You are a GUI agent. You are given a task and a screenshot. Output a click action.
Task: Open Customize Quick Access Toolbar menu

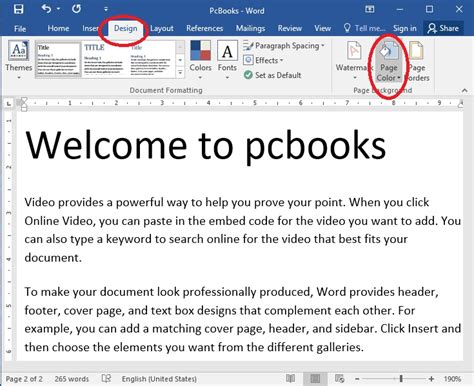coord(106,9)
